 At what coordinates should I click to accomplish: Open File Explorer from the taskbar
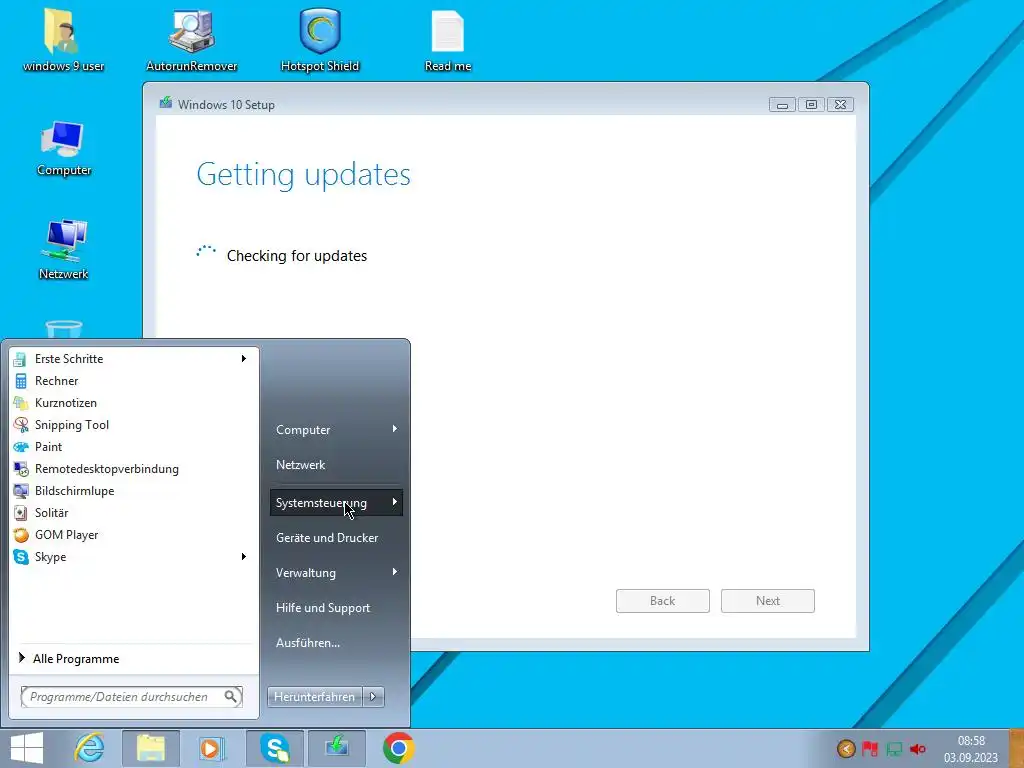[151, 748]
